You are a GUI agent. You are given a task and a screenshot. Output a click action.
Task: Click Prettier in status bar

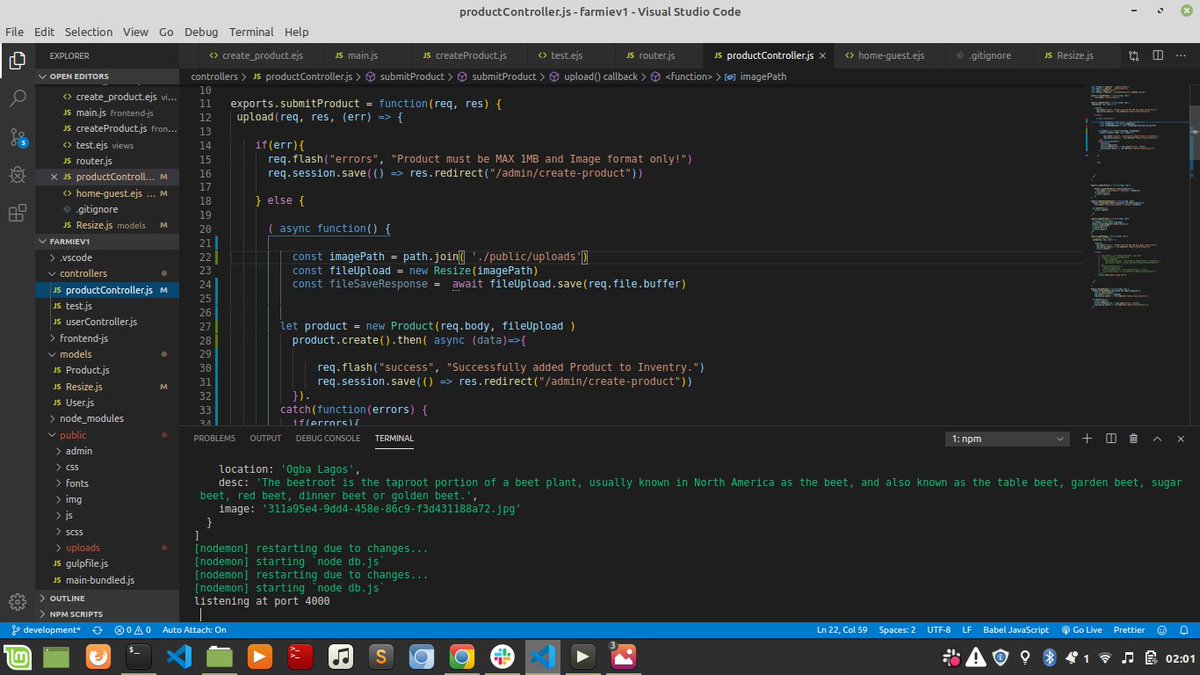(1129, 630)
